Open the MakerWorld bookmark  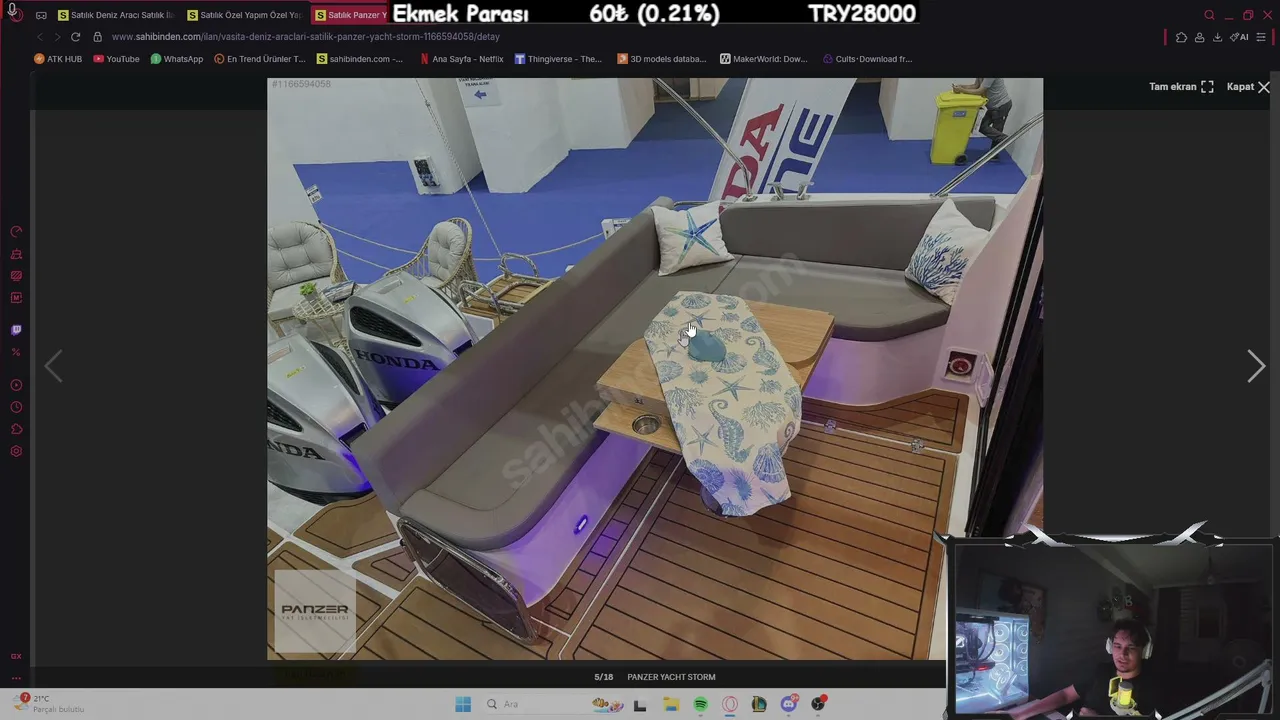(x=764, y=59)
